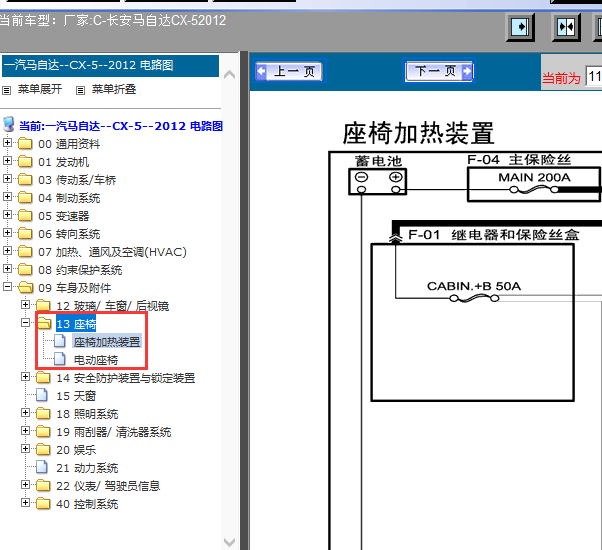Image resolution: width=602 pixels, height=550 pixels.
Task: Expand the 12 玻璃/车窗/后视镜 folder
Action: (25, 304)
